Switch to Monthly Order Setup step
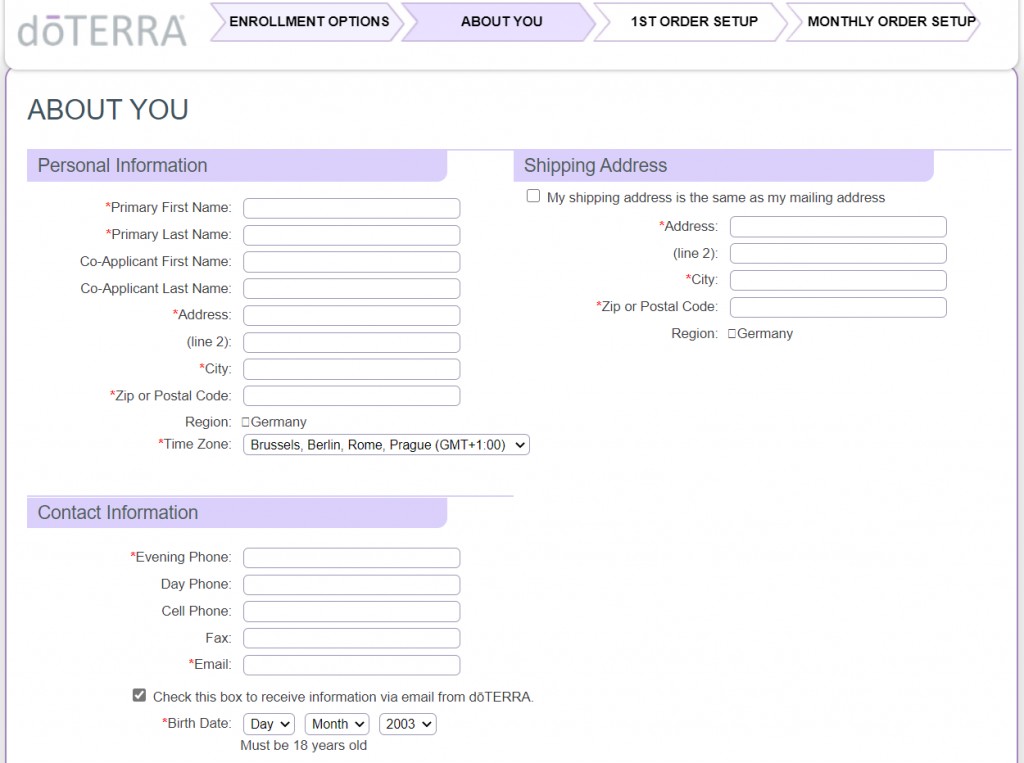The height and width of the screenshot is (763, 1024). [x=890, y=22]
